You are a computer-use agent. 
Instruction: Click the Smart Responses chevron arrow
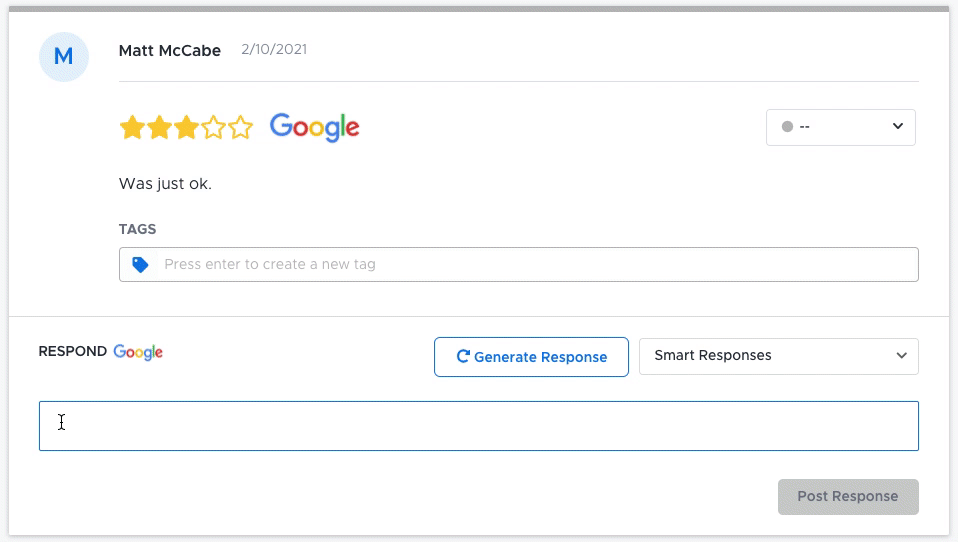coord(901,356)
